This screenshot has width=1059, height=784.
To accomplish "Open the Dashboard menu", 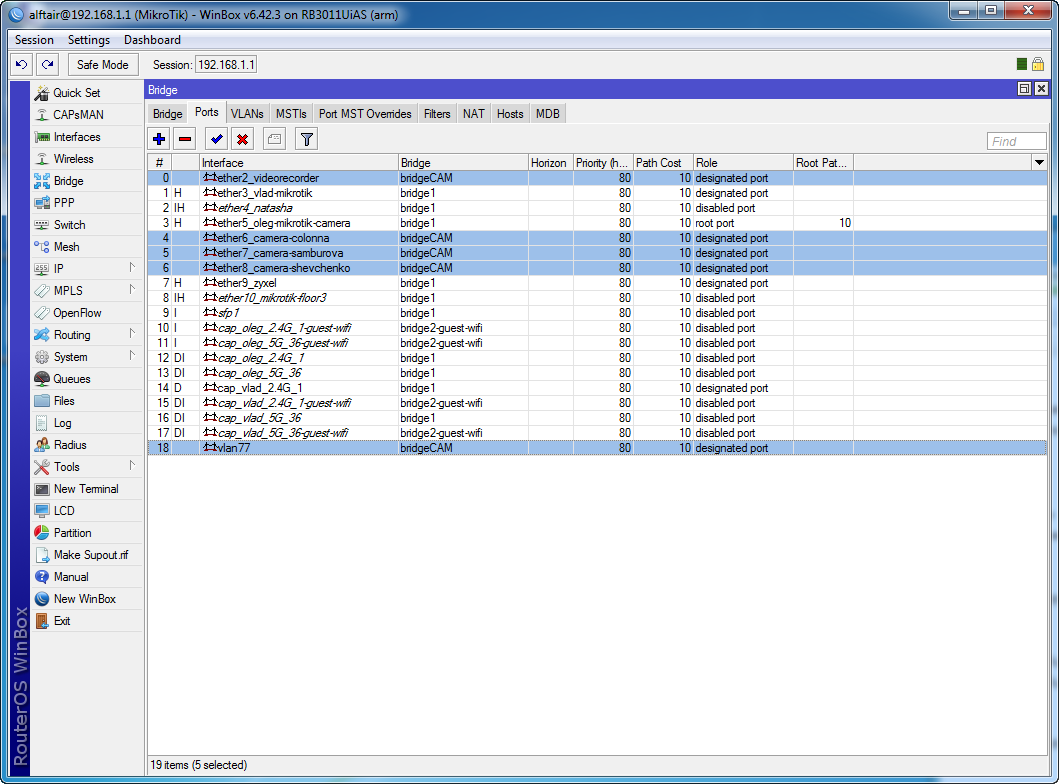I will [x=152, y=40].
